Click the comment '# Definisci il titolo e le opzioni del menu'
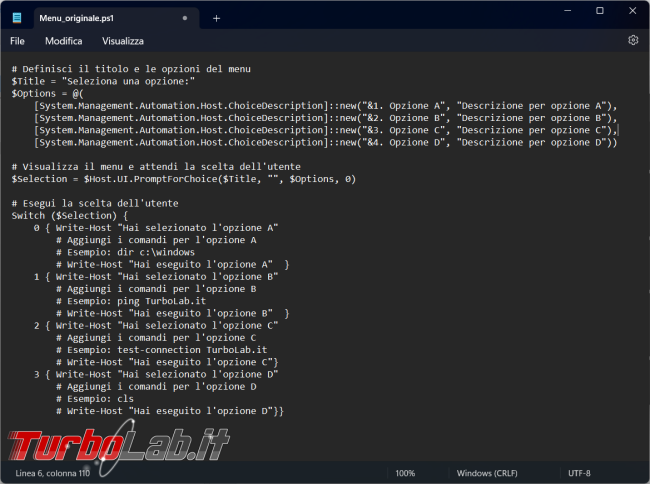Image resolution: width=650 pixels, height=484 pixels. pos(131,69)
